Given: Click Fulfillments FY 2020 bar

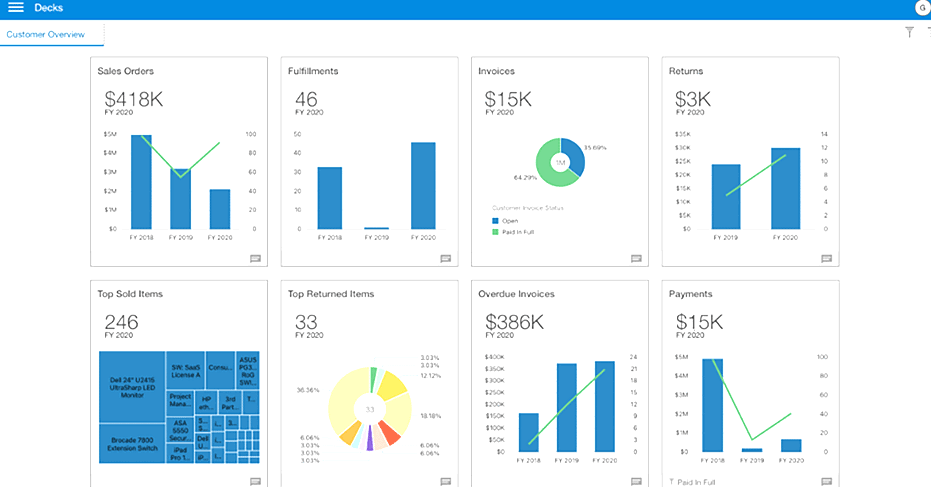Looking at the screenshot, I should click(423, 185).
